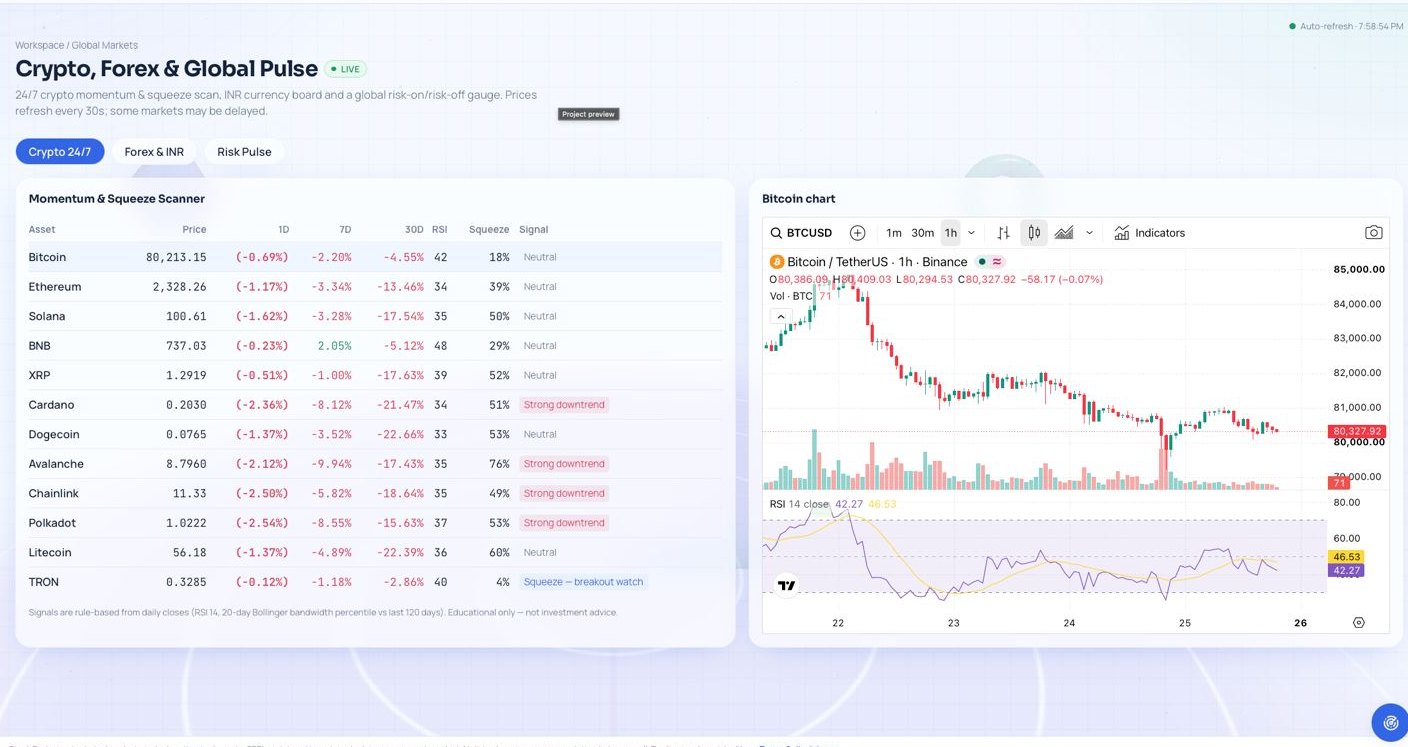Click the green market status dot in legend
Screen dimensions: 1408x747
[982, 262]
